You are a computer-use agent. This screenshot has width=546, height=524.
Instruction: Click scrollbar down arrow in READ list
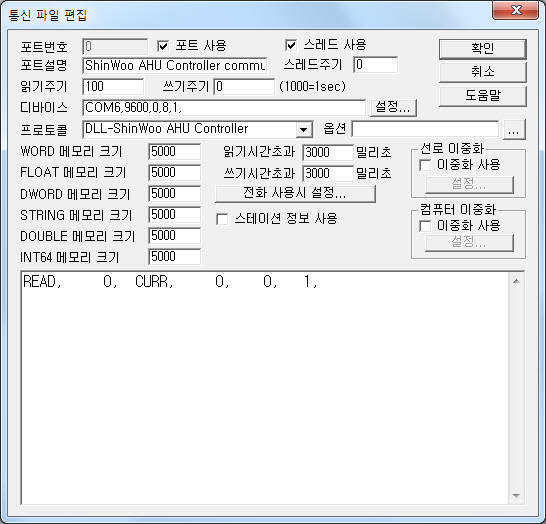point(516,496)
